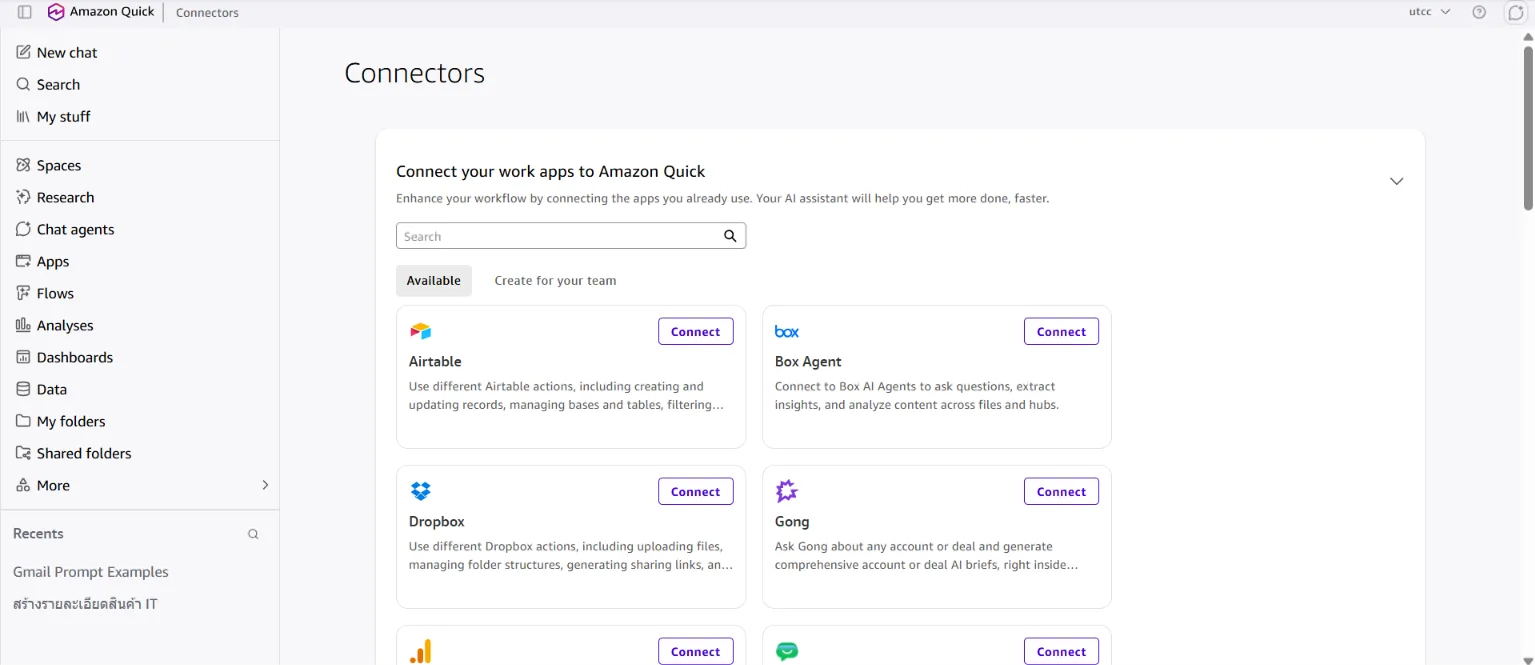Click the Connectors page heading
This screenshot has width=1535, height=665.
(415, 73)
